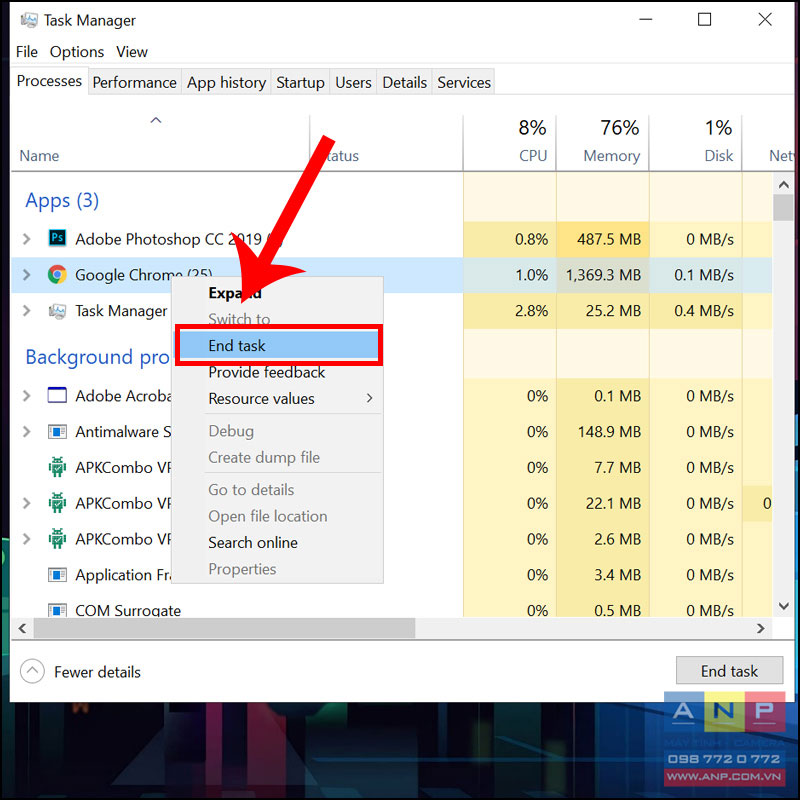Image resolution: width=800 pixels, height=800 pixels.
Task: Expand the Google Chrome process group
Action: [27, 274]
